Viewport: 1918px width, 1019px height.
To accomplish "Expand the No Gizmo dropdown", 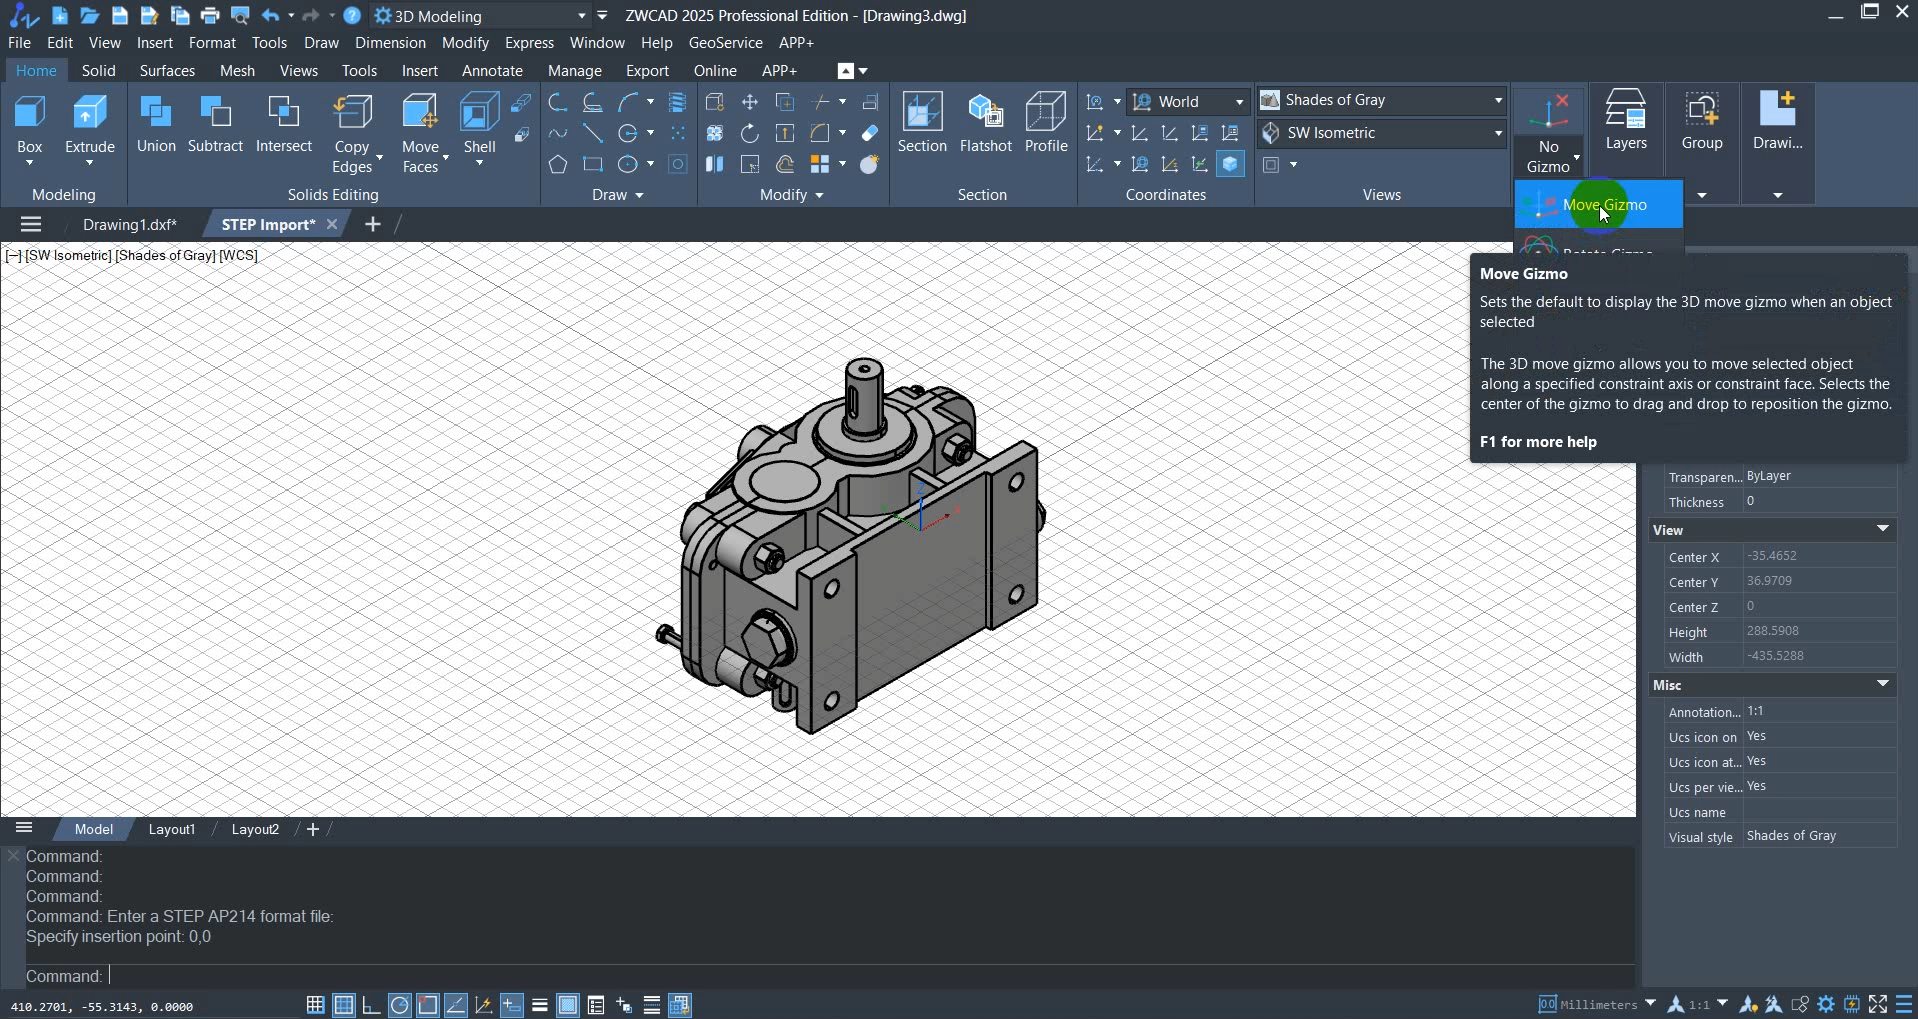I will (1549, 156).
